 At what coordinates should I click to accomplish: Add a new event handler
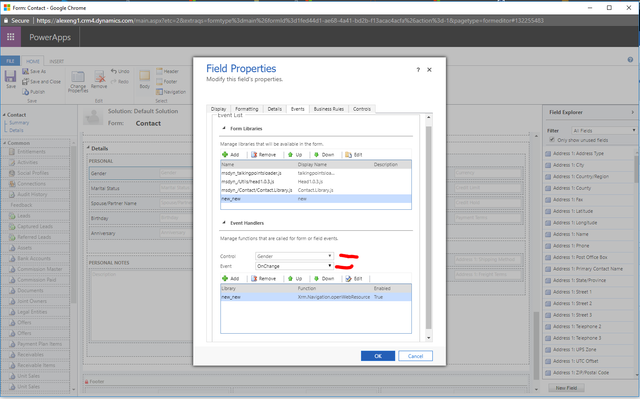[x=231, y=279]
